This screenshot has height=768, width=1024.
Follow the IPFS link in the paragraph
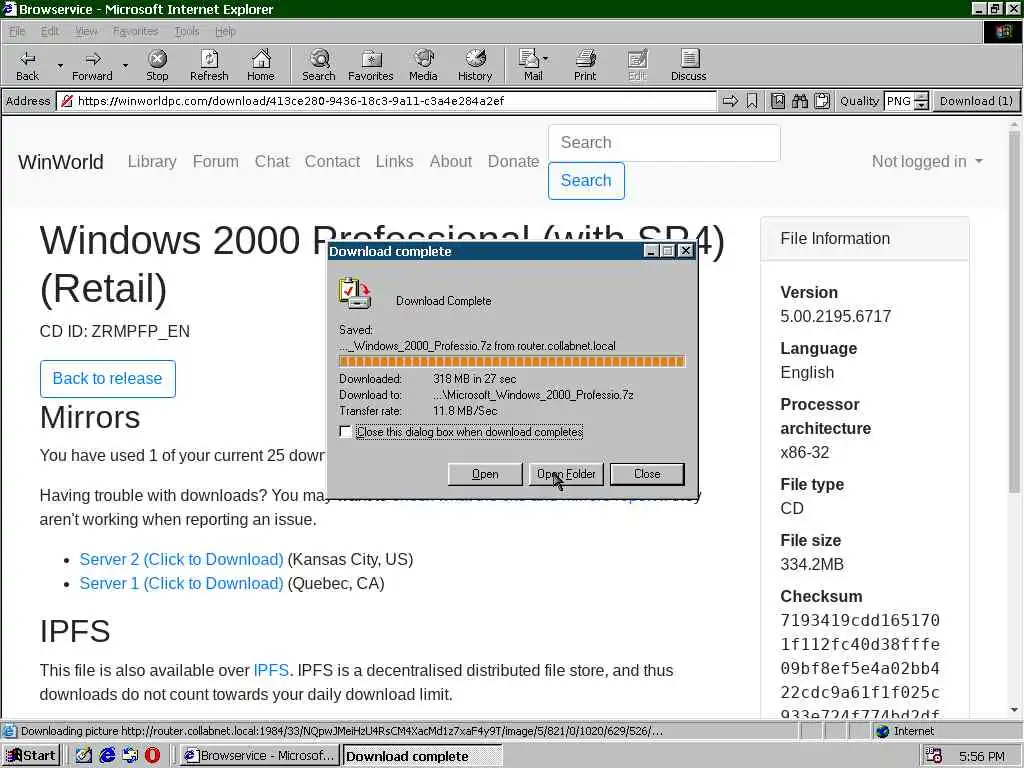coord(271,671)
